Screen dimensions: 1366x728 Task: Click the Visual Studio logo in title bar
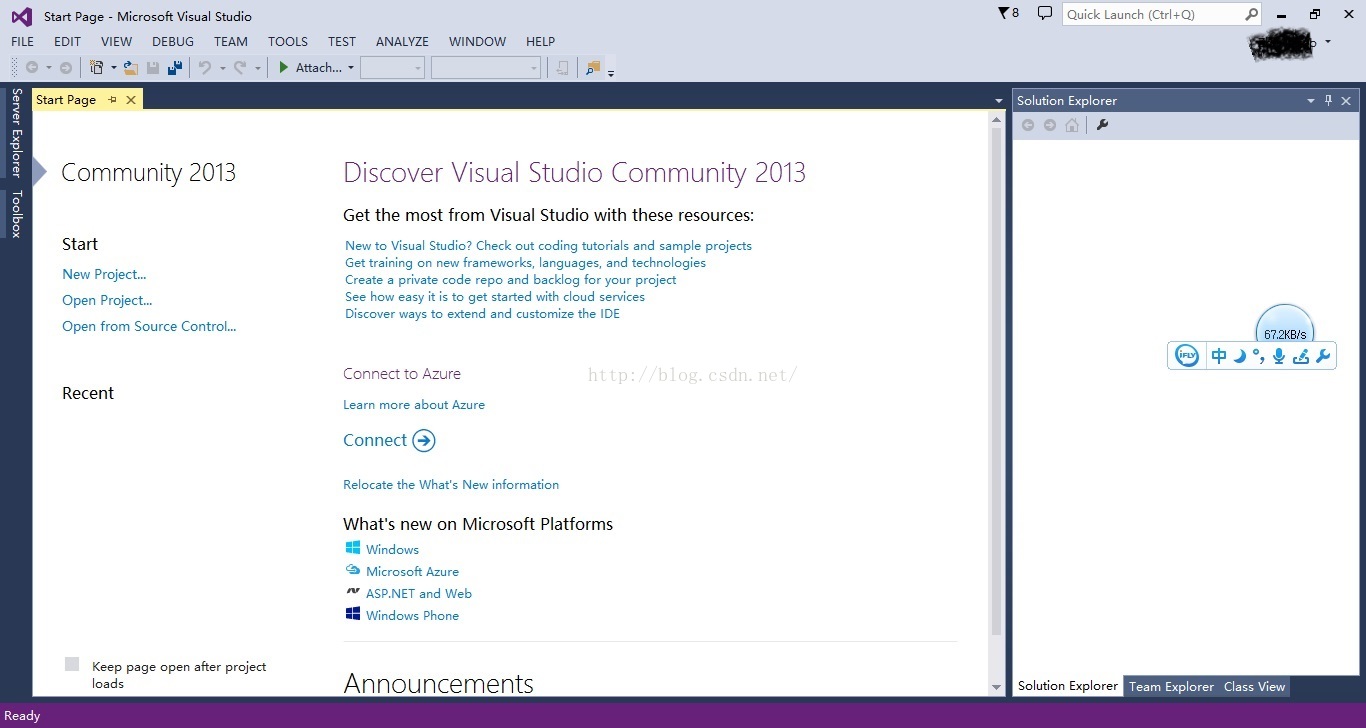21,16
